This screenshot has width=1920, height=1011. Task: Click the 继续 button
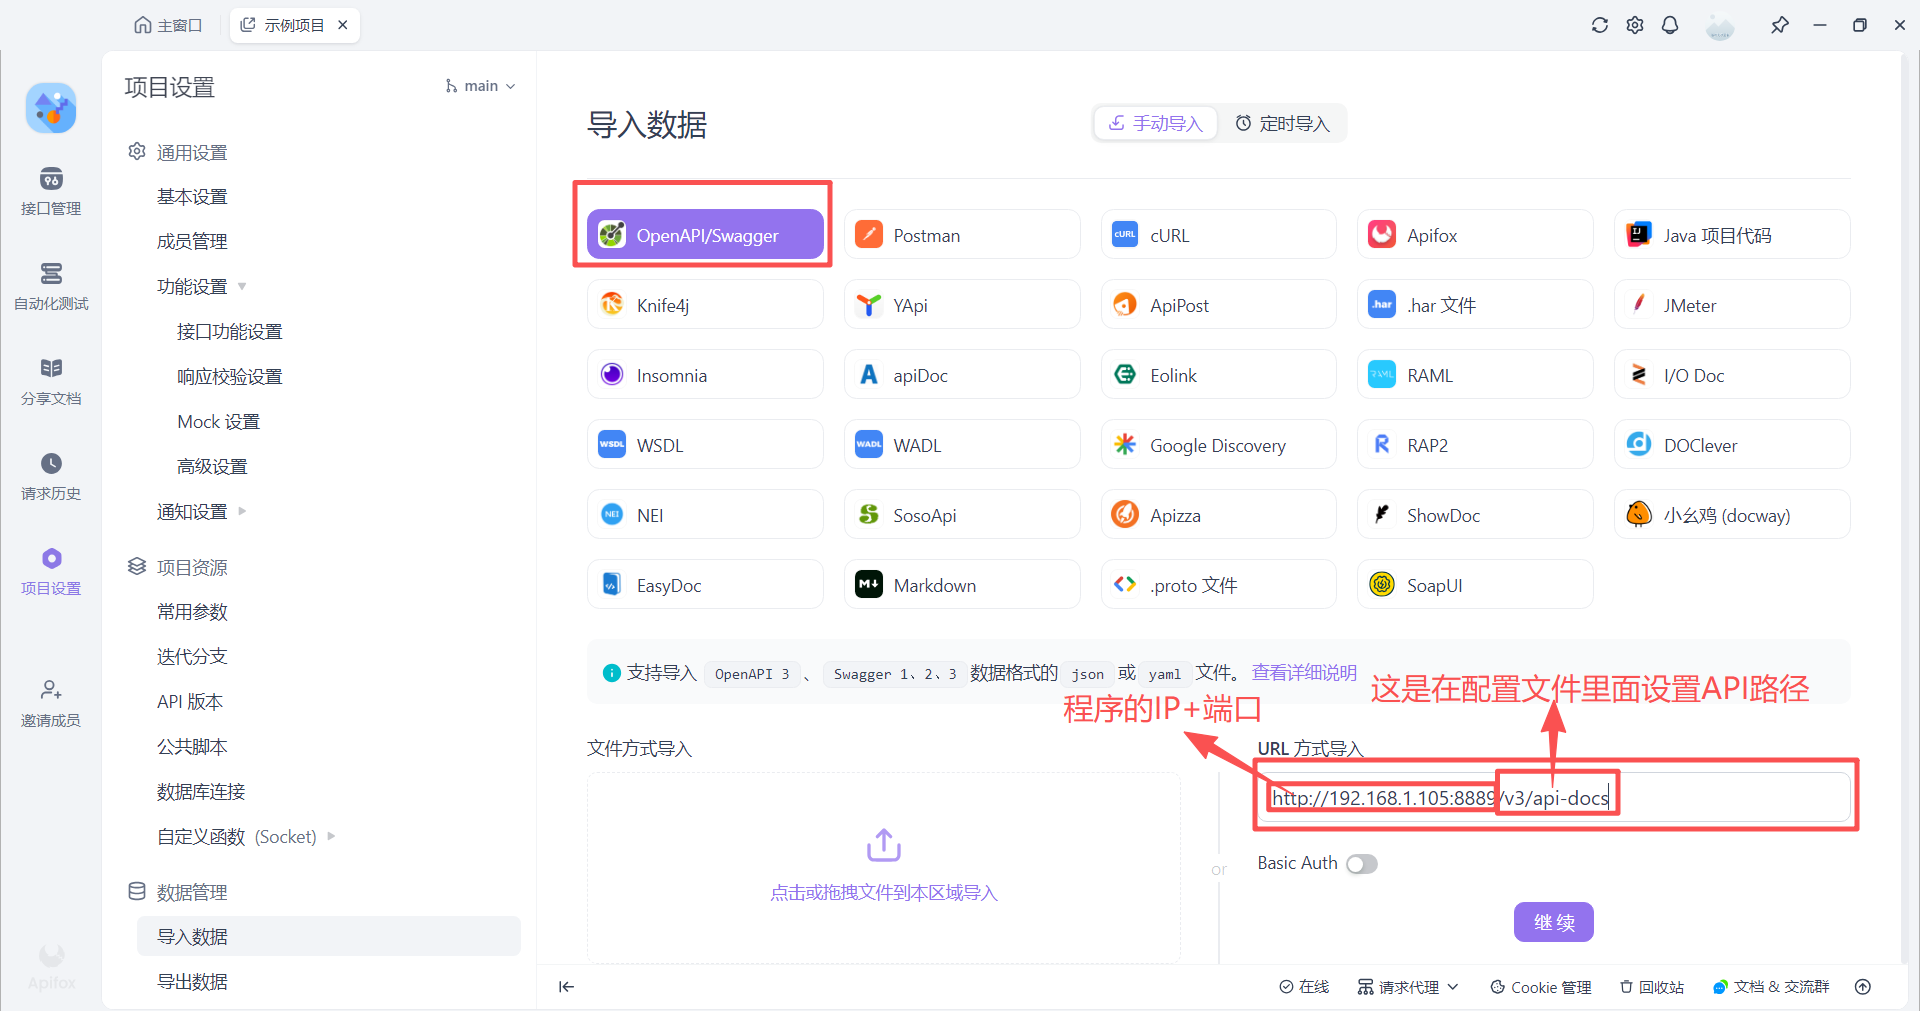click(1553, 922)
